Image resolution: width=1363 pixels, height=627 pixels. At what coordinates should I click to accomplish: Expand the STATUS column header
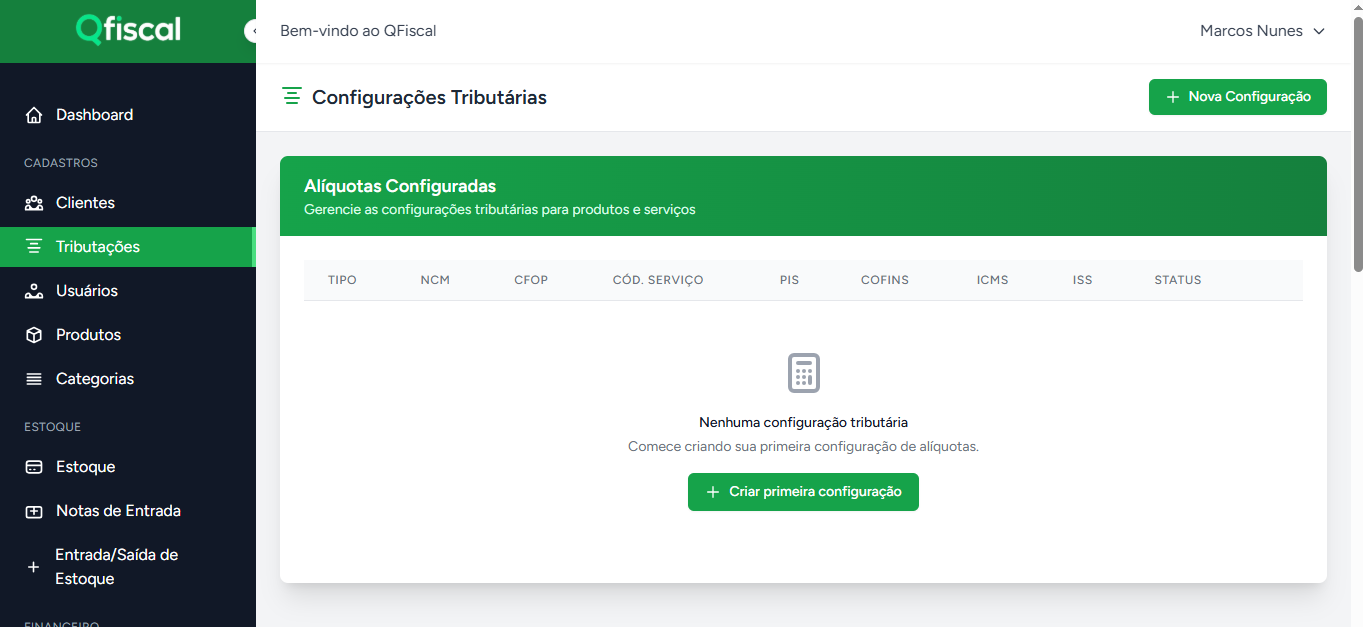click(x=1177, y=280)
